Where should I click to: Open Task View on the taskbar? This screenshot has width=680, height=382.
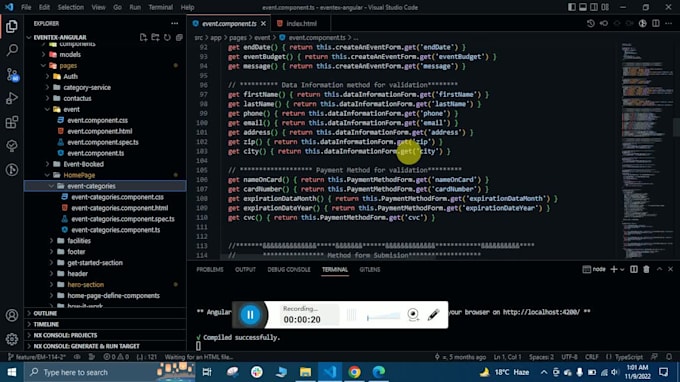(207, 372)
